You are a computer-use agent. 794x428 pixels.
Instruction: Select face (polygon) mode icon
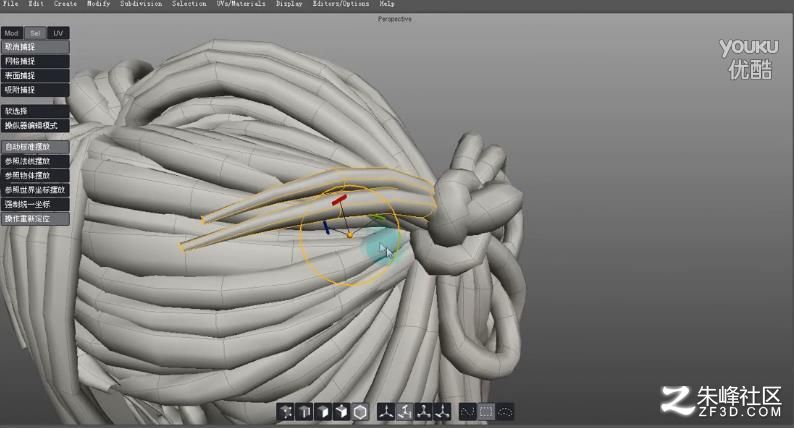(x=323, y=412)
